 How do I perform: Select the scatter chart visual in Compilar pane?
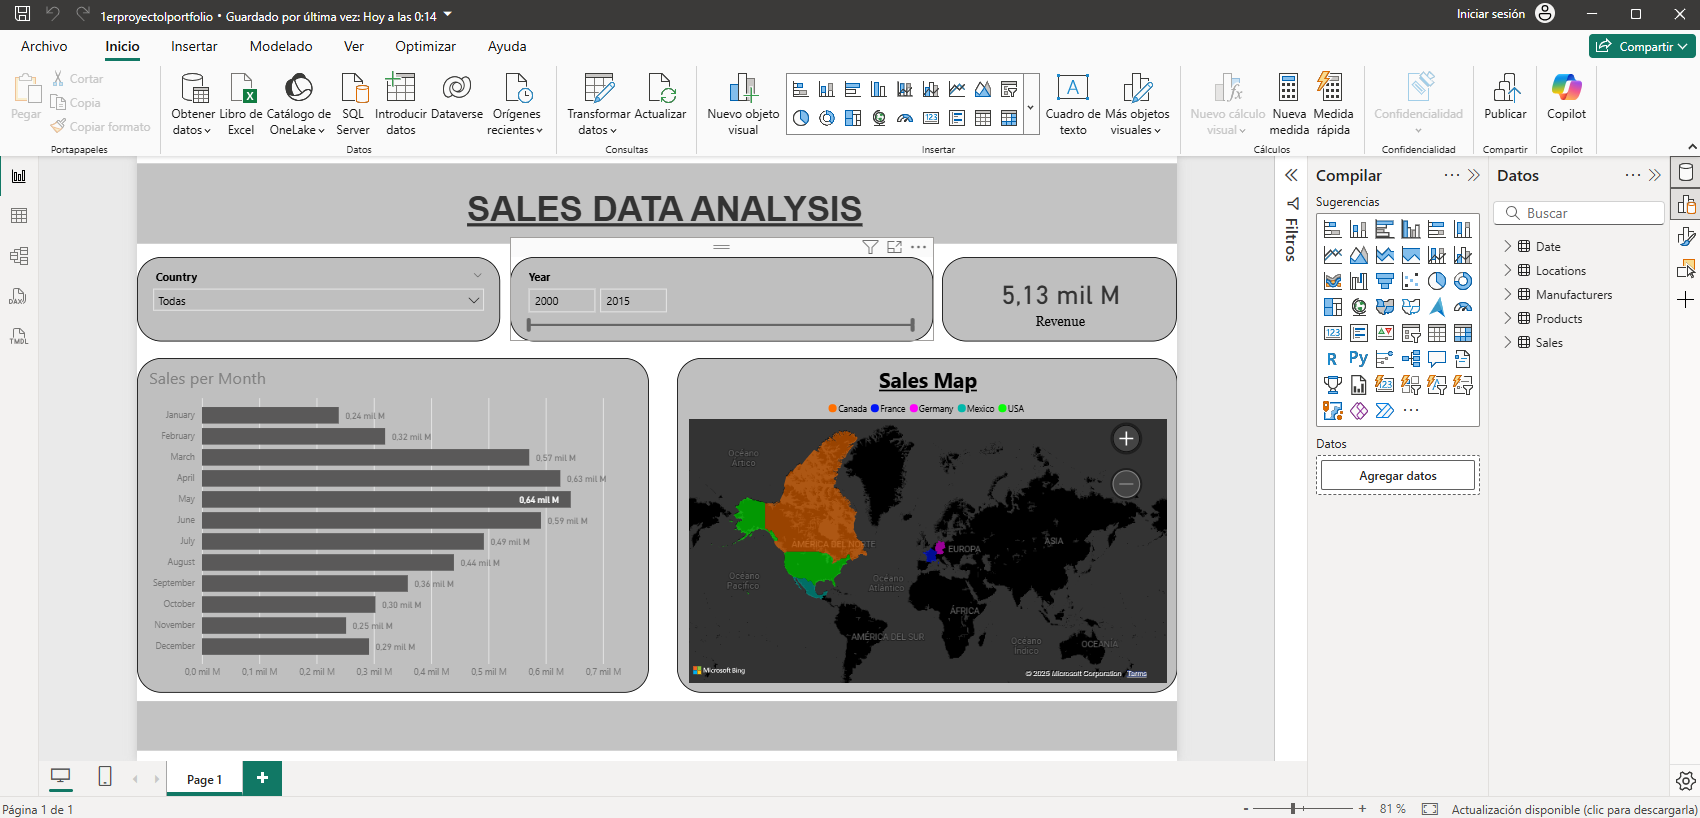click(1411, 281)
